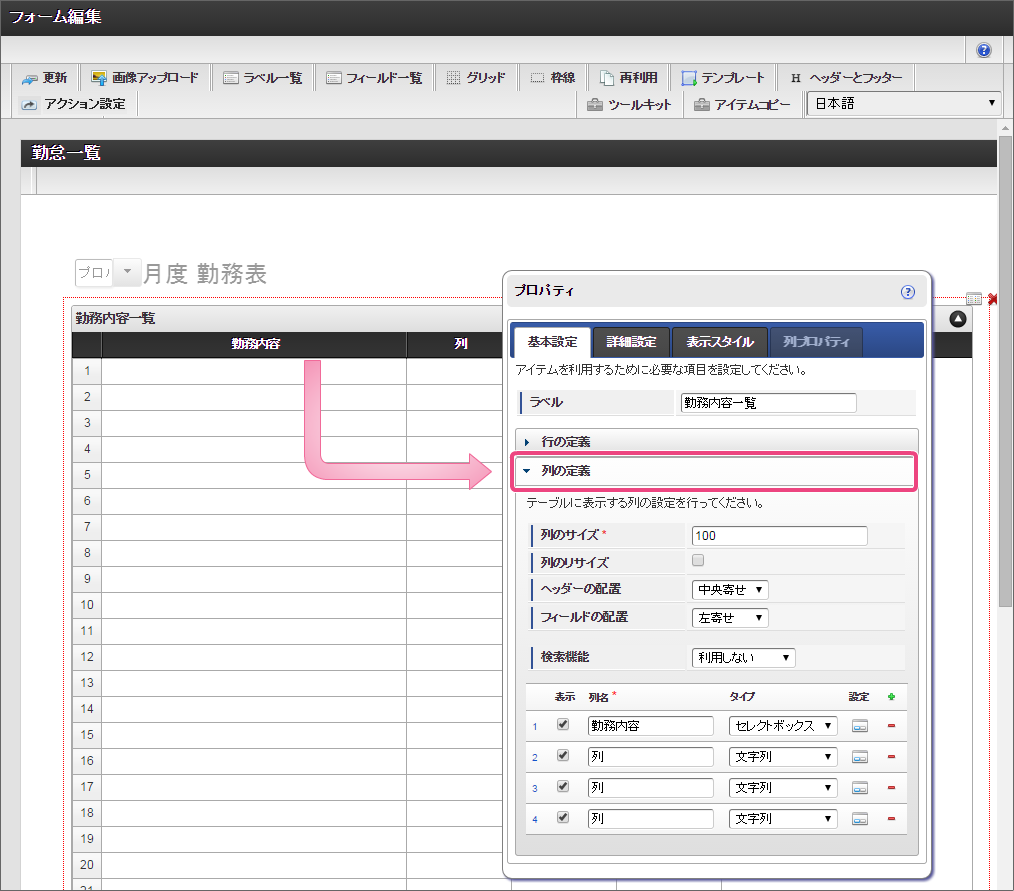Click the green plus add column icon
This screenshot has width=1014, height=891.
click(891, 696)
